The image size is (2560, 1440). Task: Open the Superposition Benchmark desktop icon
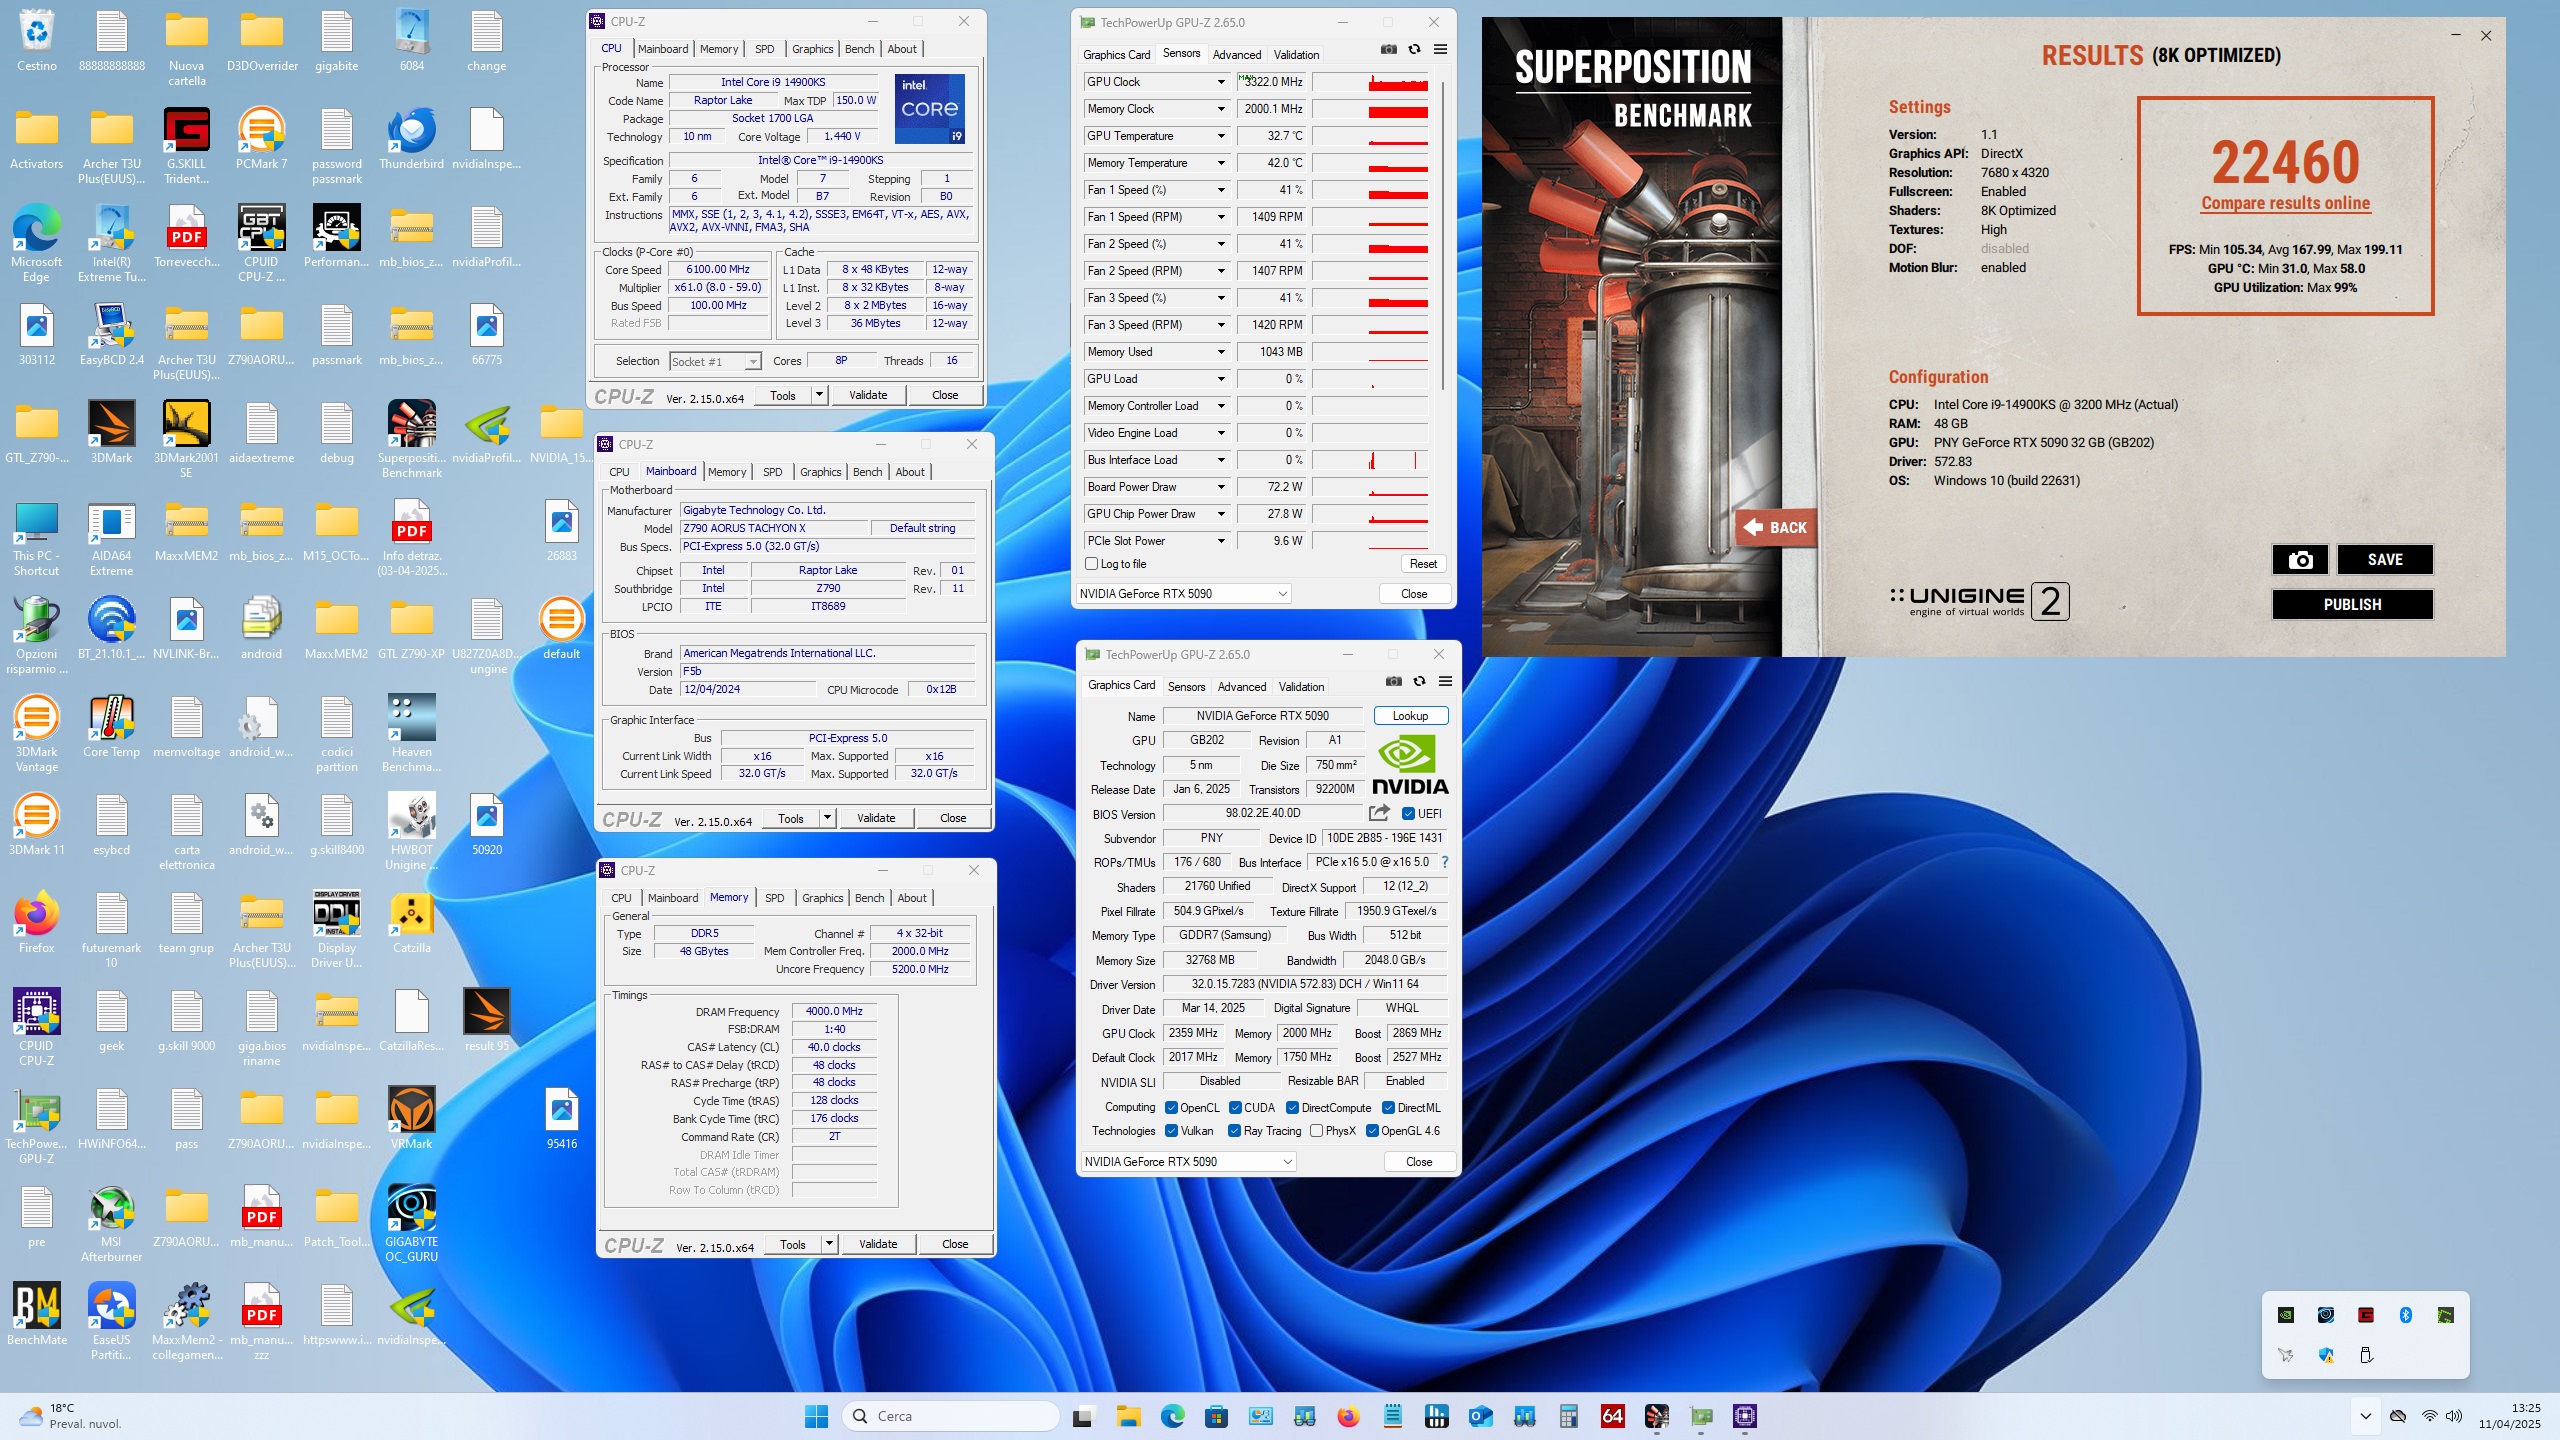[x=412, y=439]
